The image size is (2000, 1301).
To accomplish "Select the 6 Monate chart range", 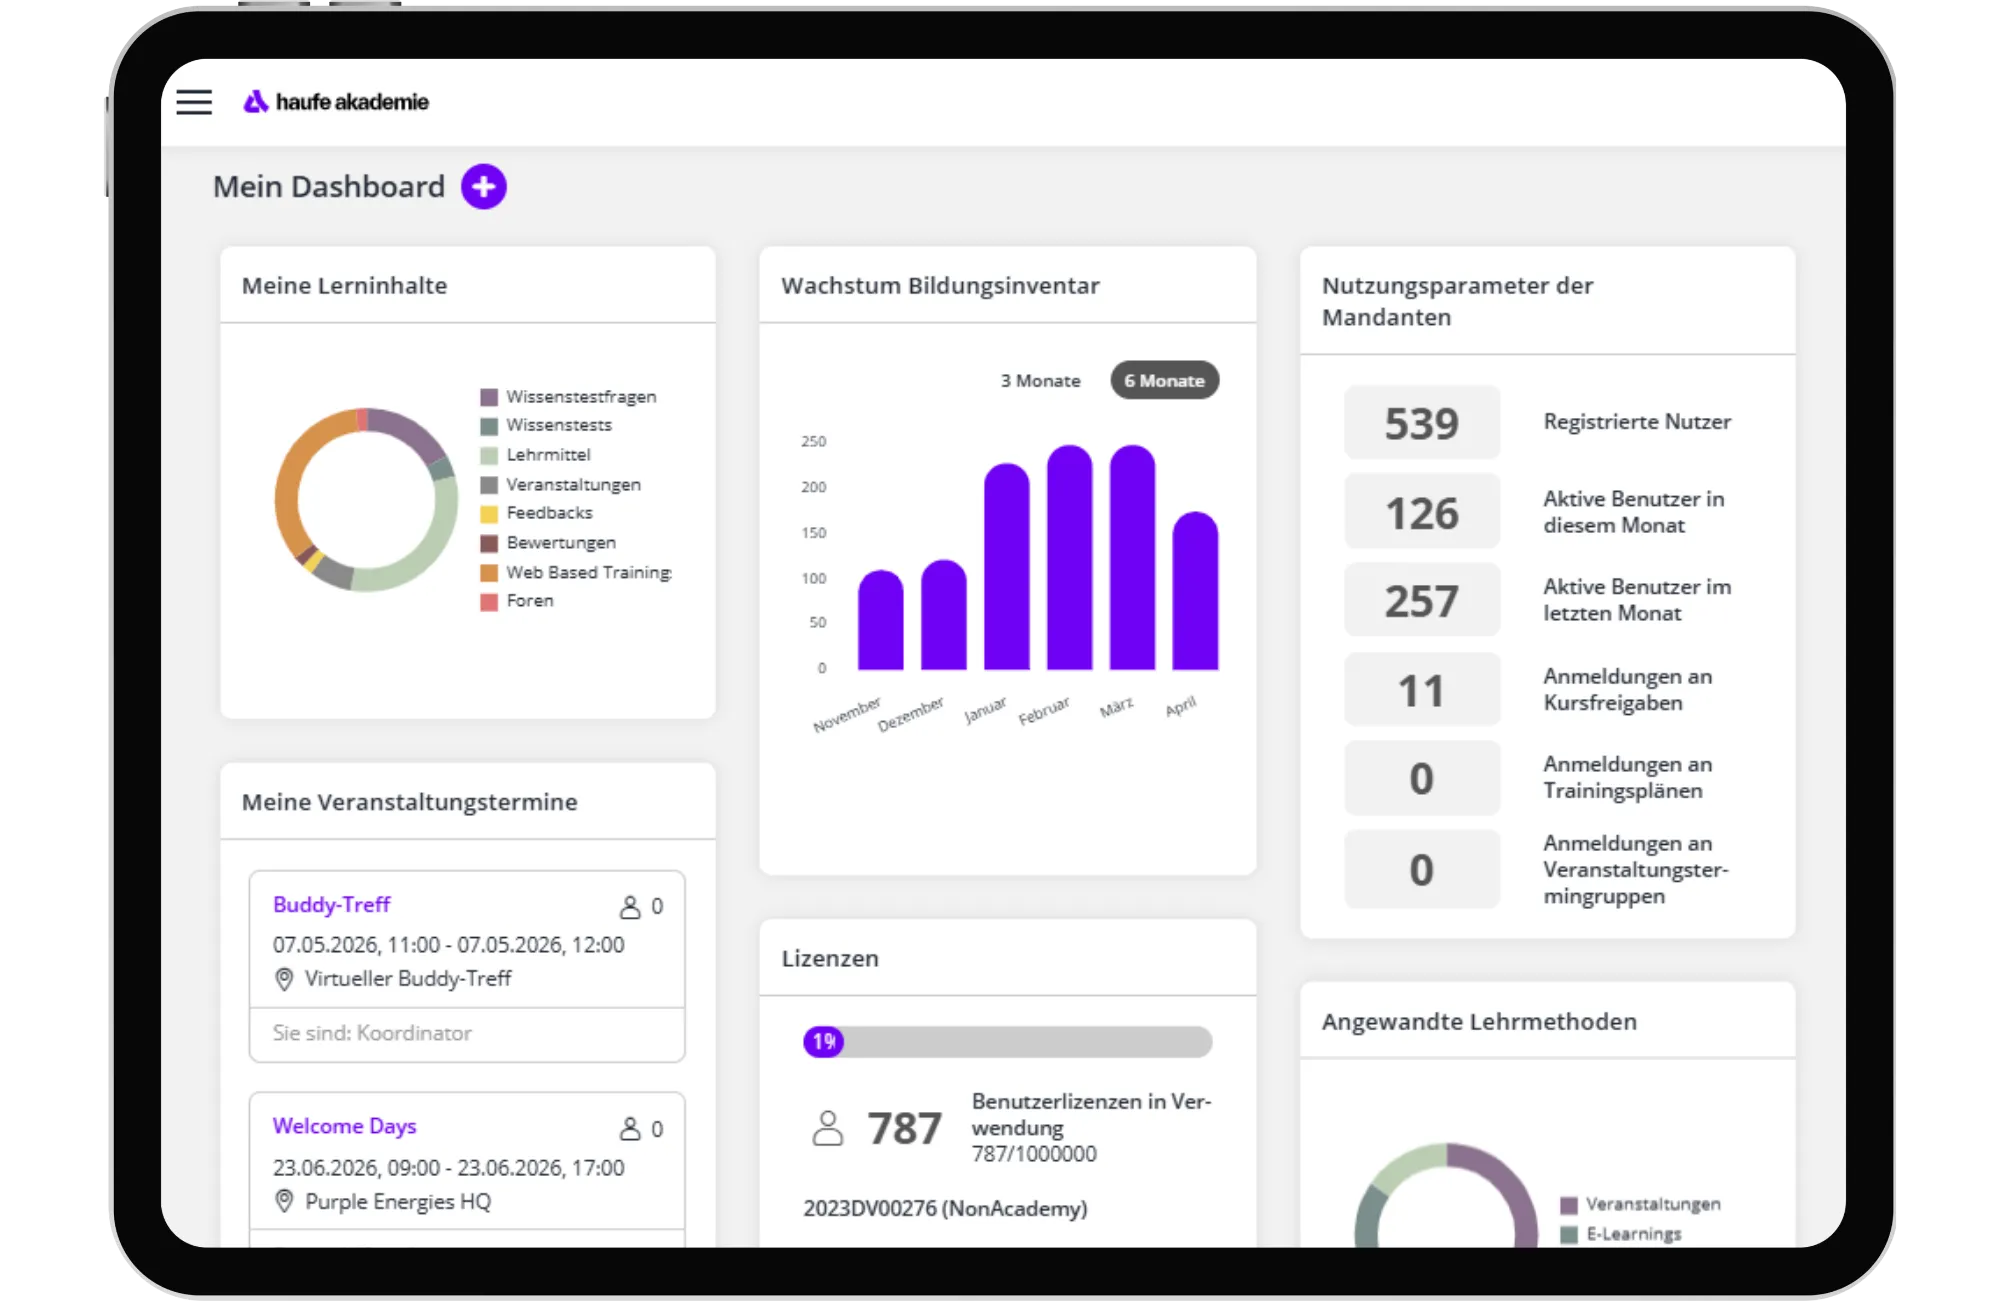I will [1164, 381].
